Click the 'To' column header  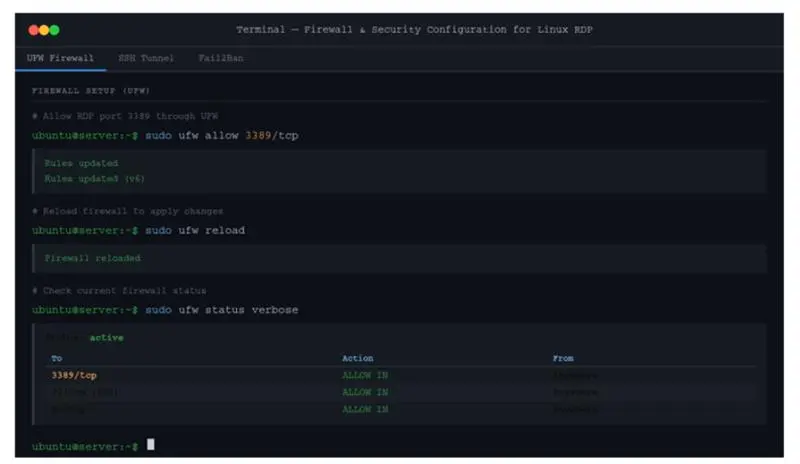[56, 358]
